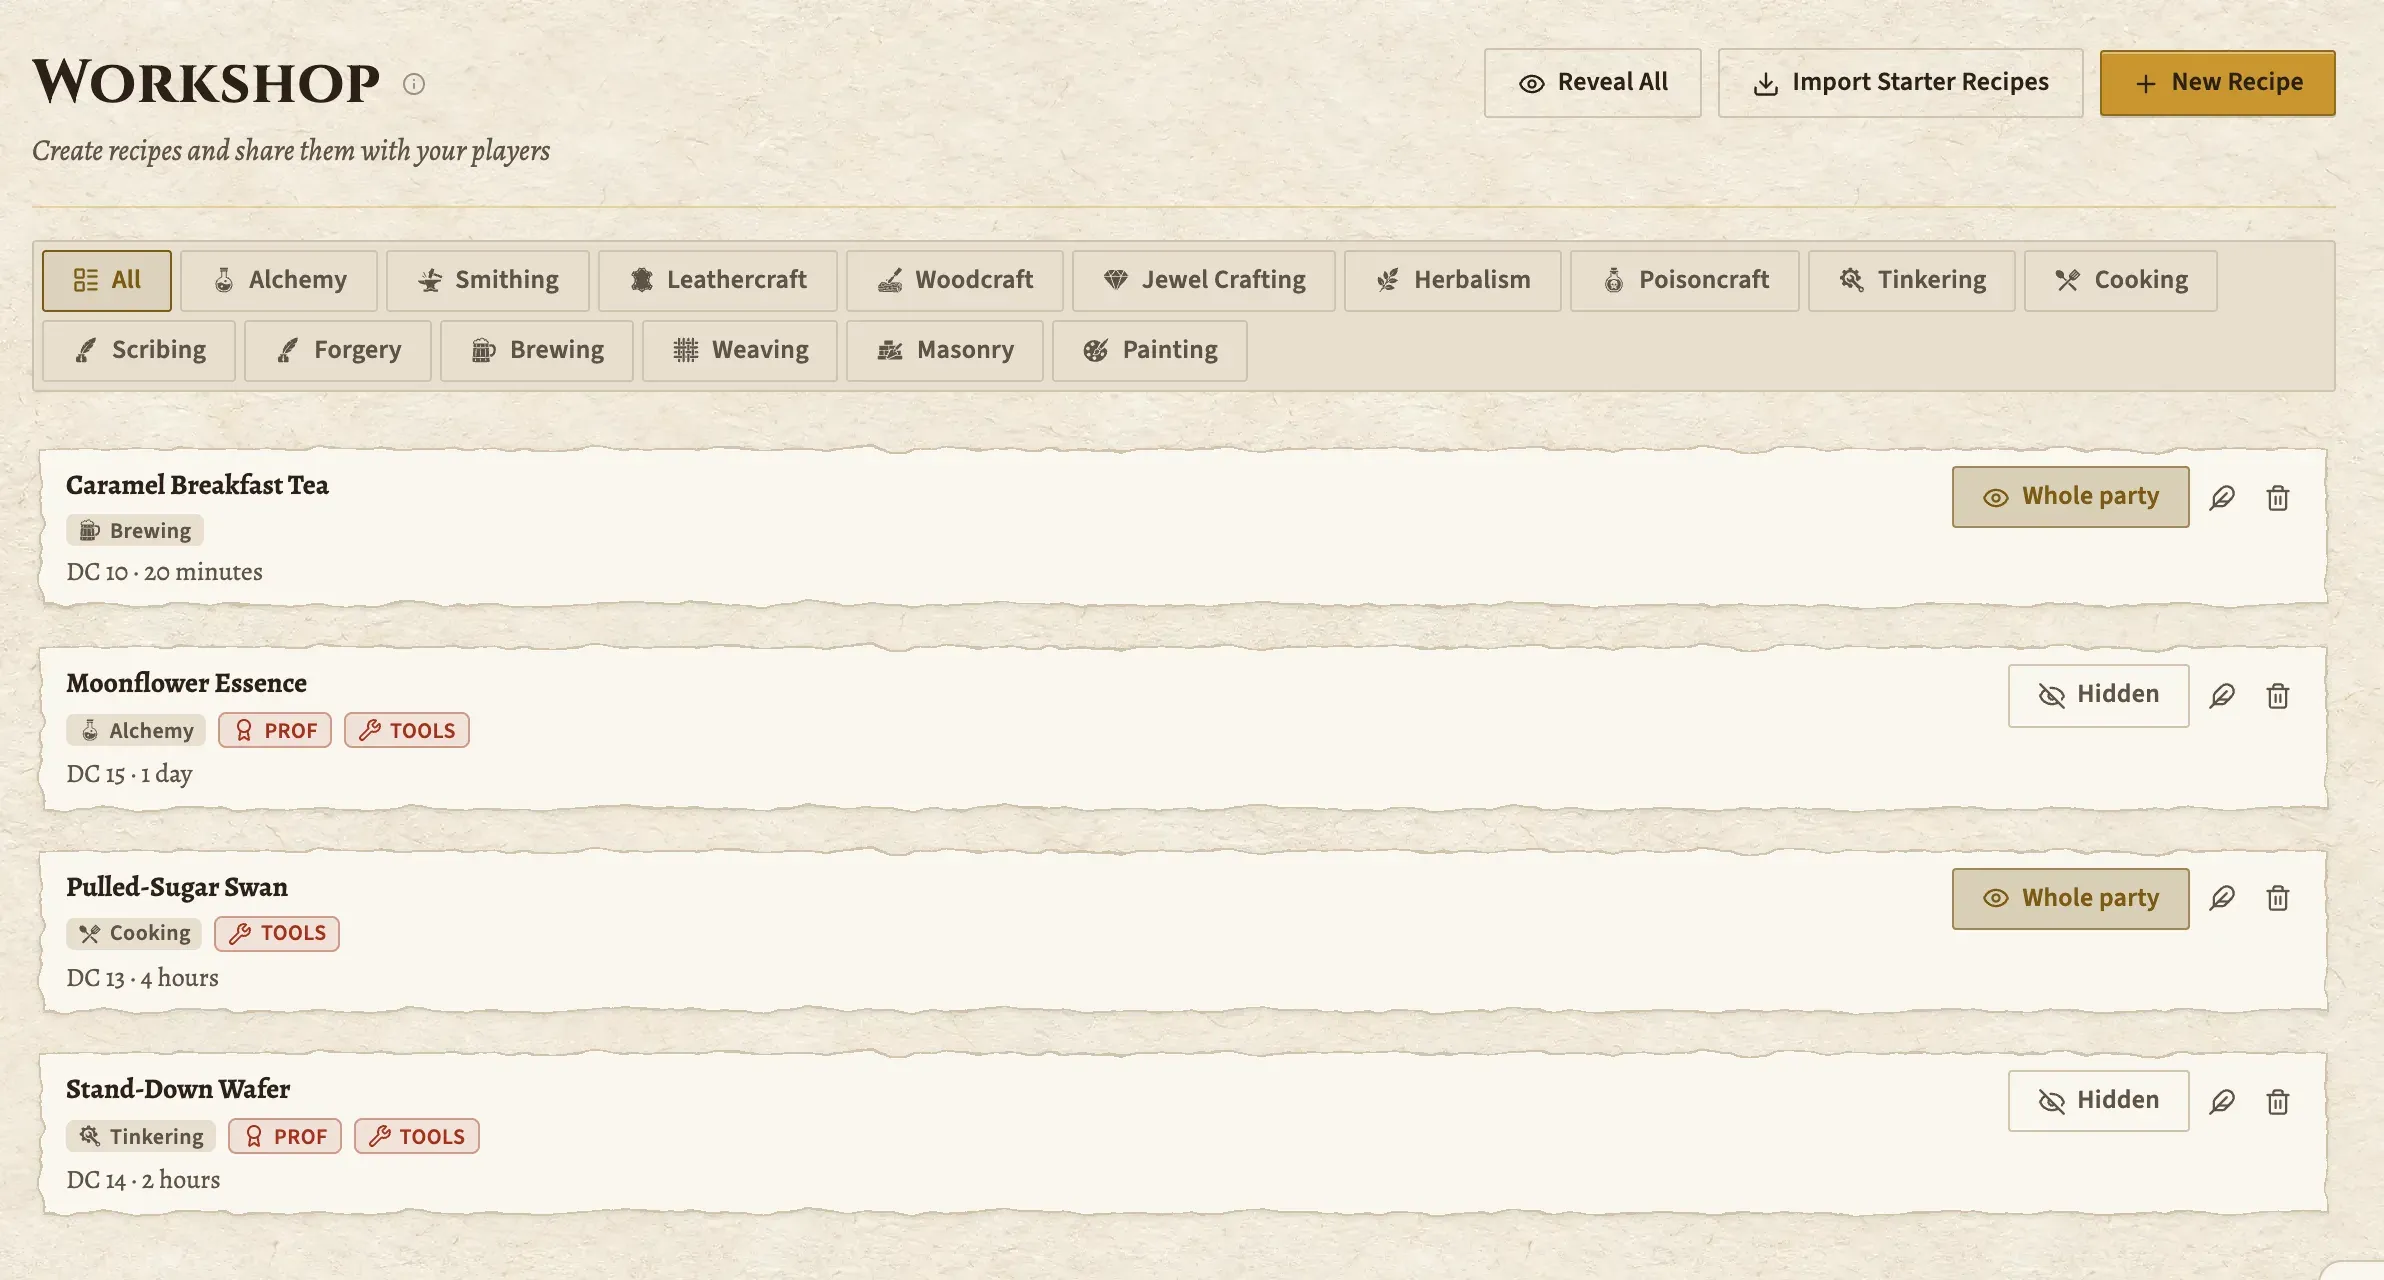The height and width of the screenshot is (1280, 2384).
Task: Filter recipes by Alchemy
Action: click(x=279, y=280)
